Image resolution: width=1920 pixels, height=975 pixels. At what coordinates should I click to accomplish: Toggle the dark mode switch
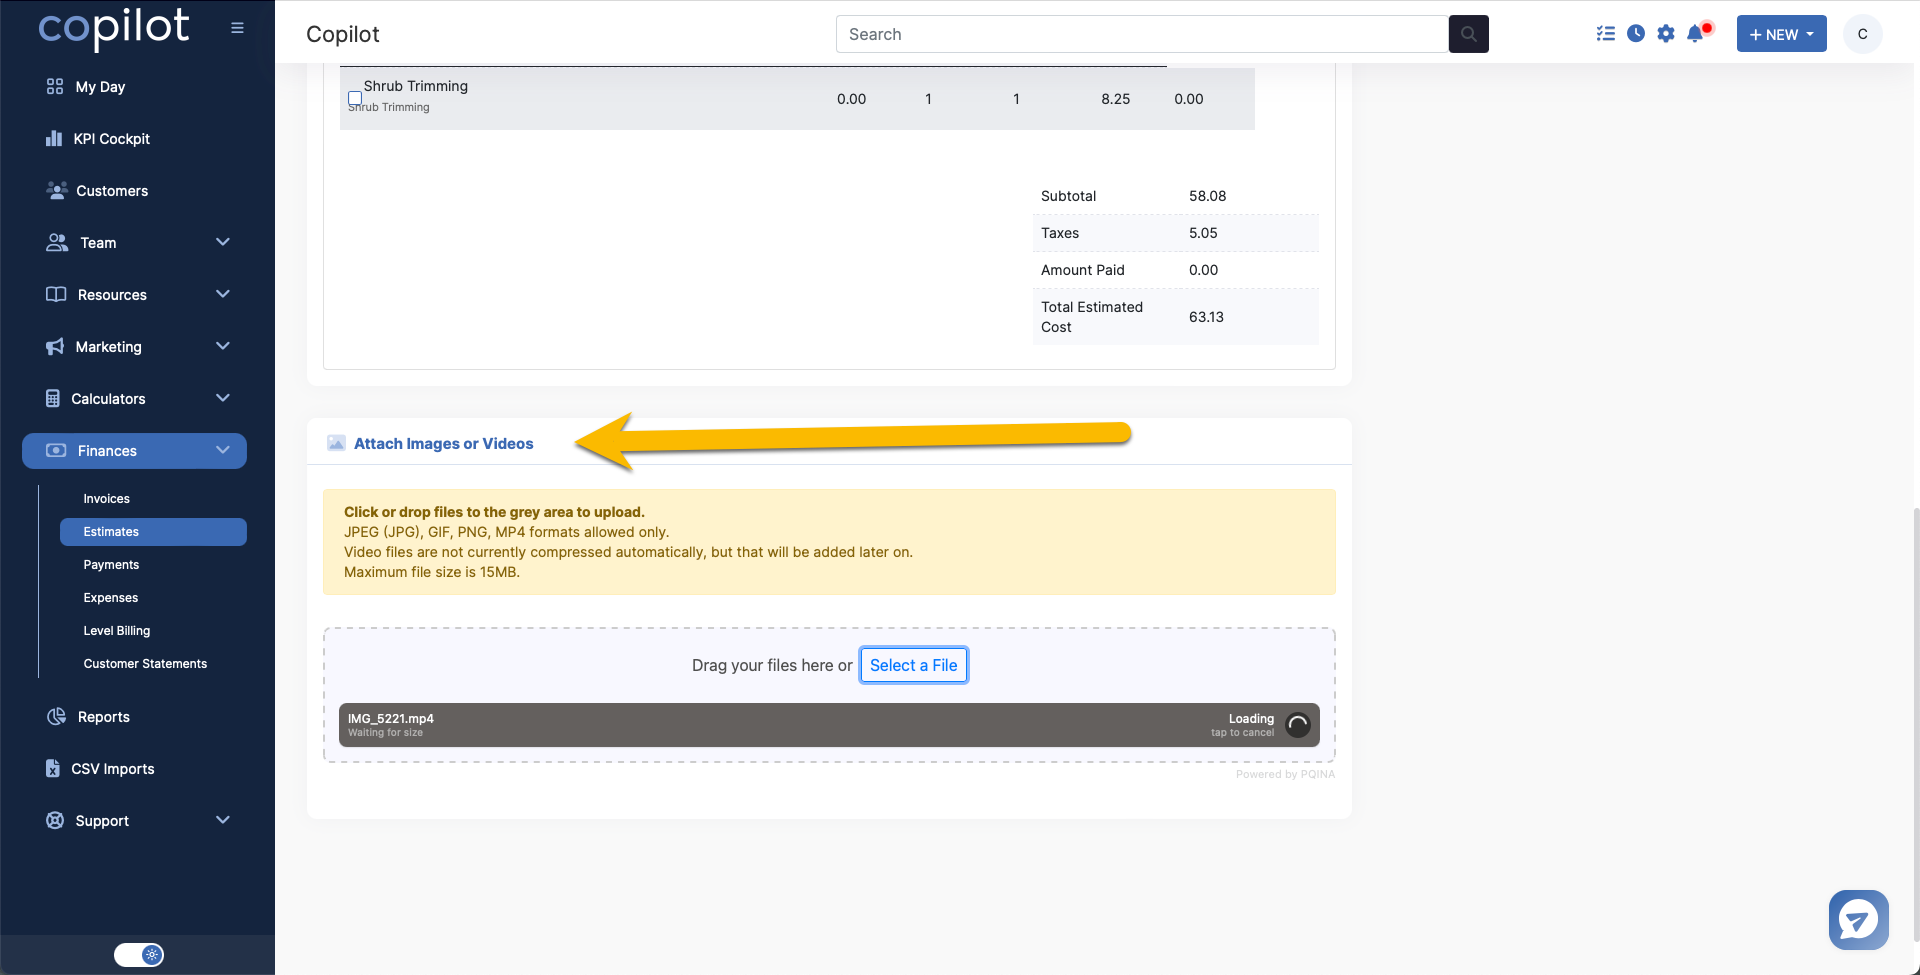pos(138,955)
